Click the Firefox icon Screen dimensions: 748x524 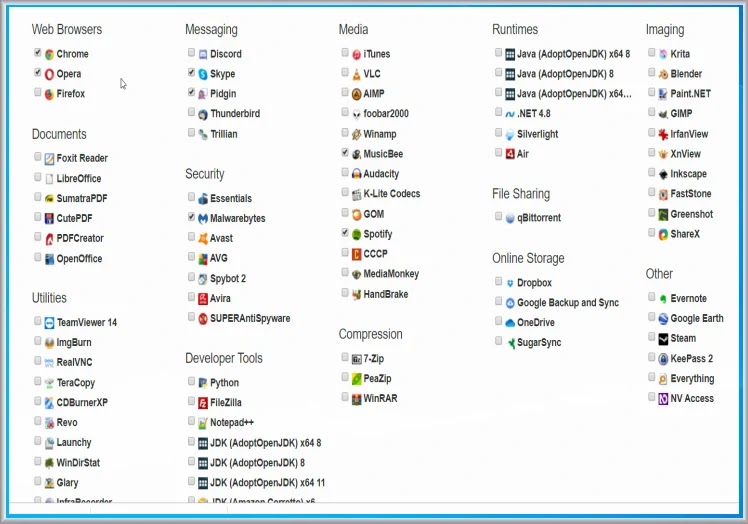point(49,94)
